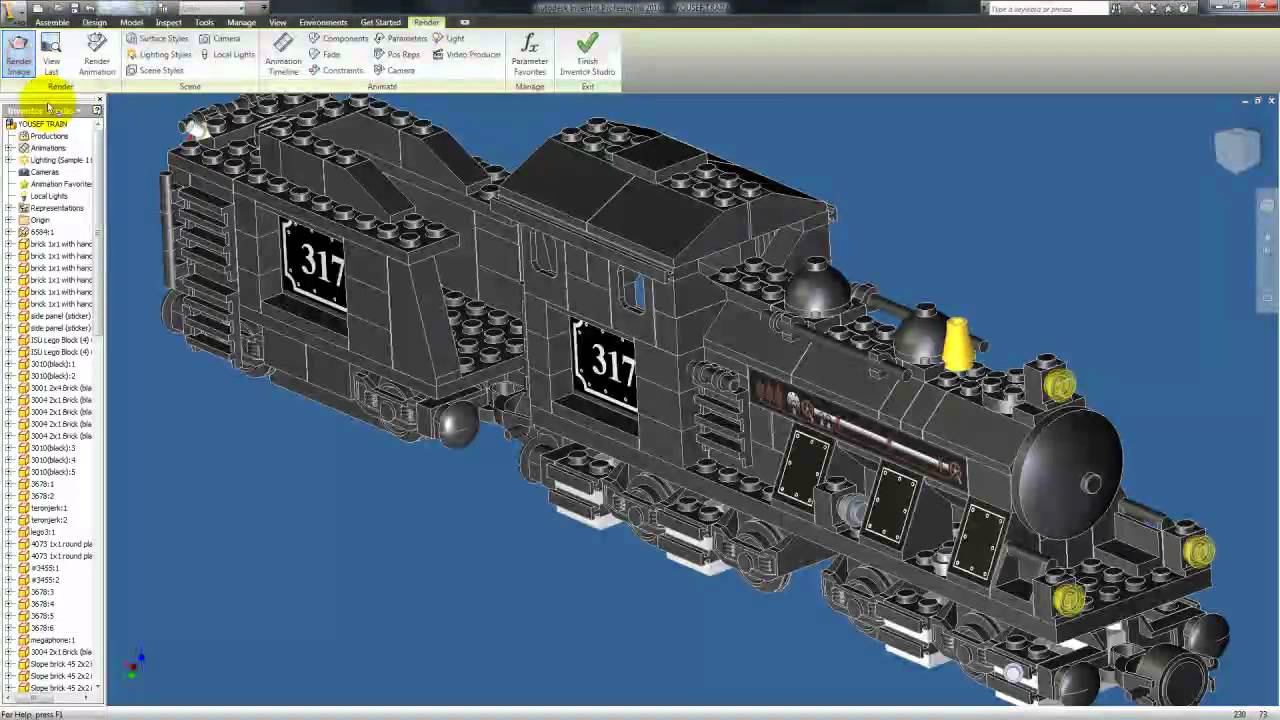
Task: Switch to the Model ribbon tab
Action: pos(131,22)
